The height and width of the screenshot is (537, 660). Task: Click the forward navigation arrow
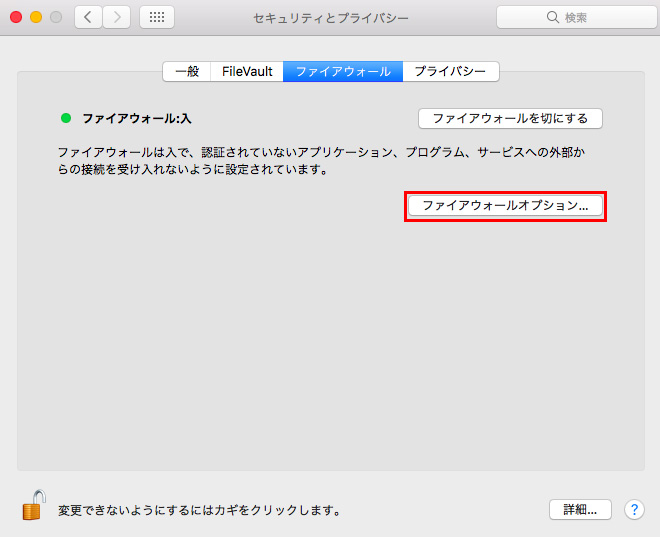(117, 17)
